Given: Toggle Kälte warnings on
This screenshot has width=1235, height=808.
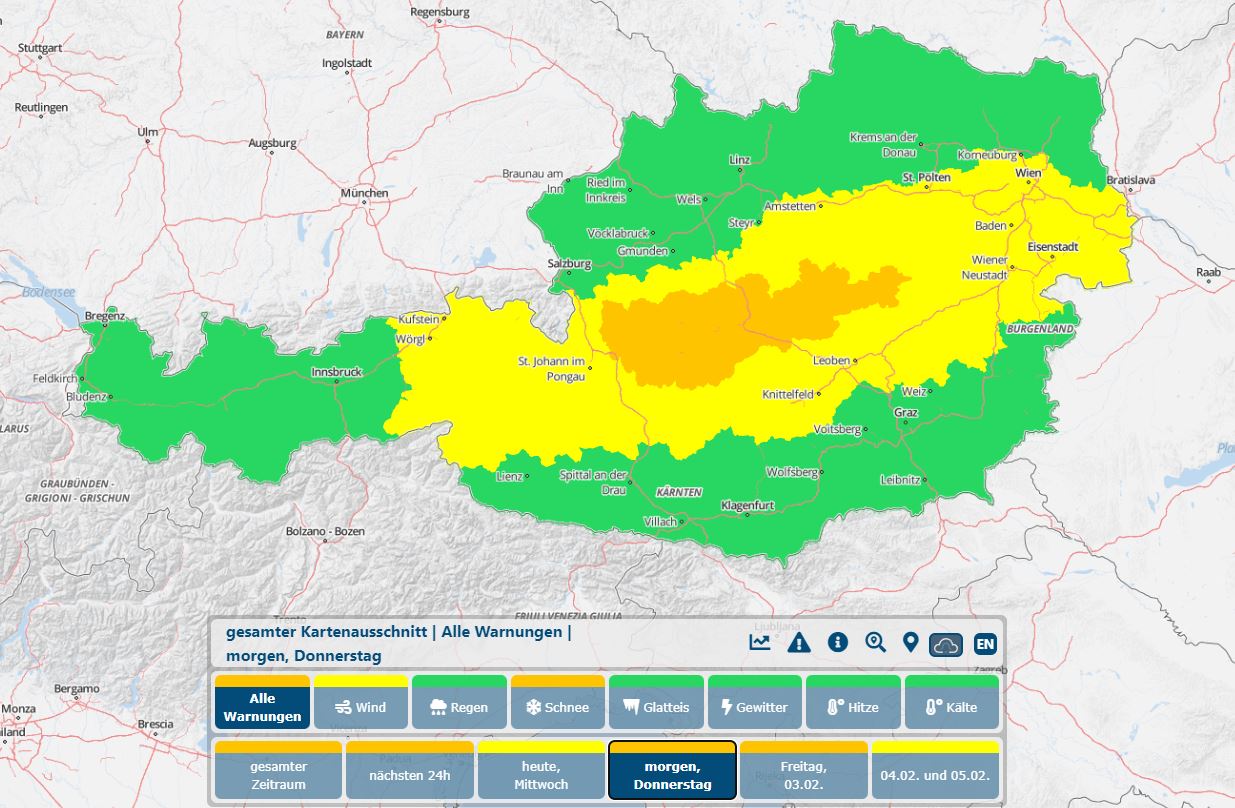Looking at the screenshot, I should 951,706.
